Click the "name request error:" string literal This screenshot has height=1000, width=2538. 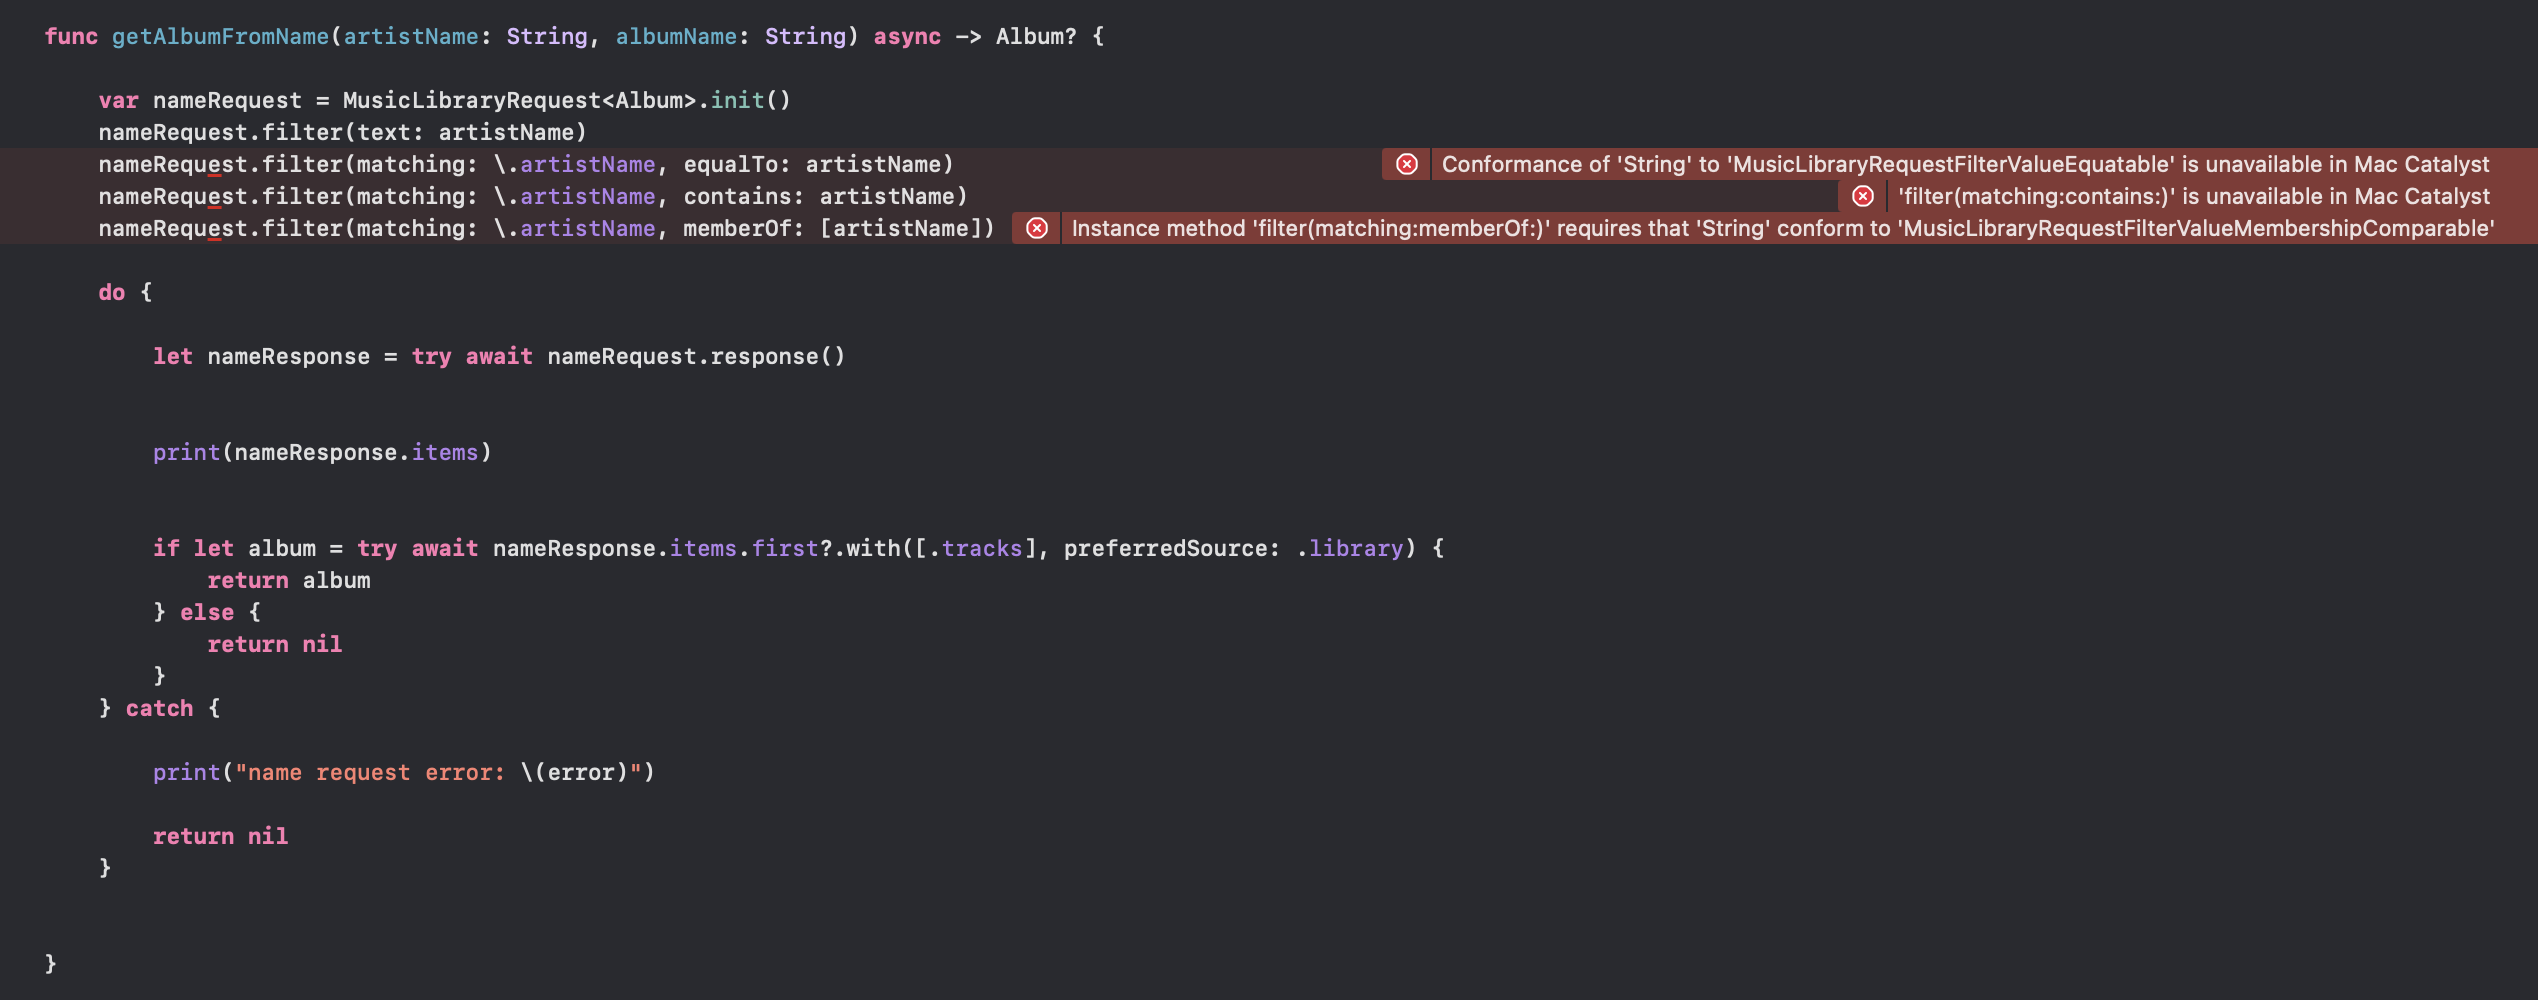click(370, 772)
